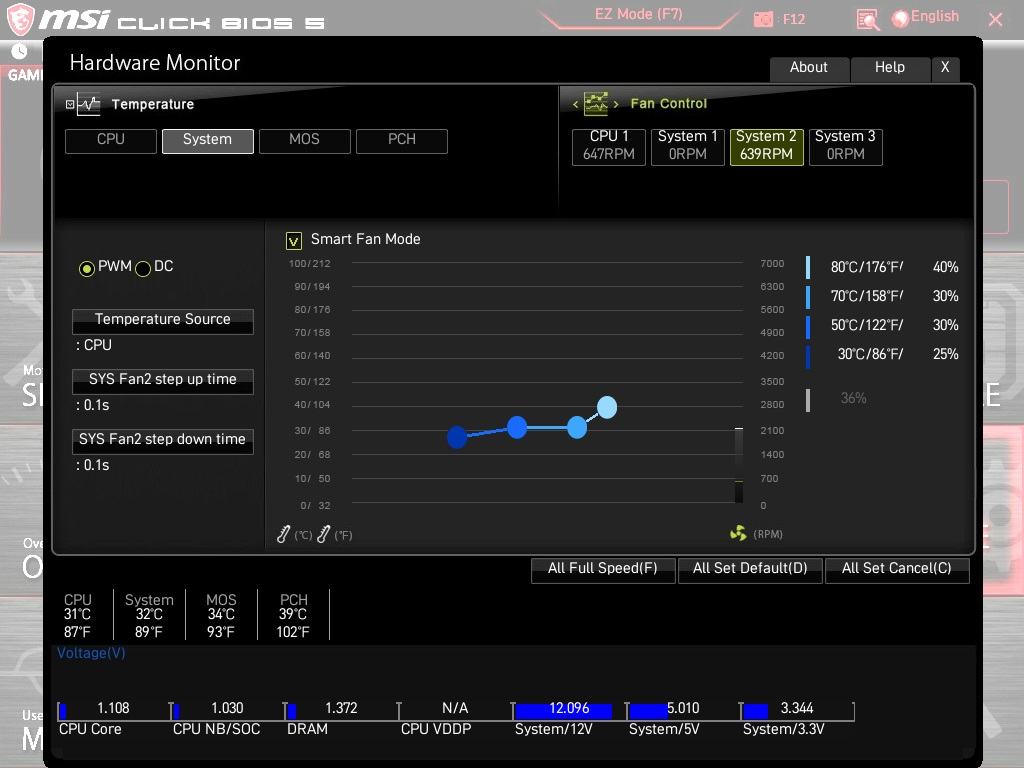Select the MOS temperature tab
Image resolution: width=1024 pixels, height=768 pixels.
[x=304, y=140]
